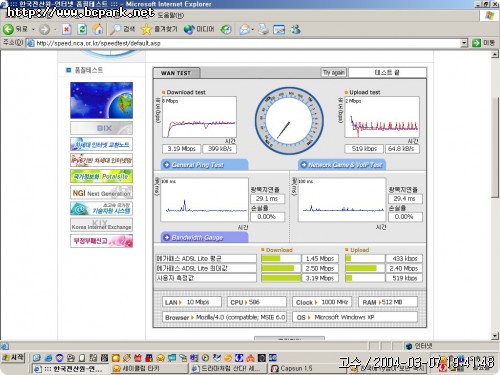Click the Try again button
This screenshot has width=500, height=375.
click(x=334, y=72)
